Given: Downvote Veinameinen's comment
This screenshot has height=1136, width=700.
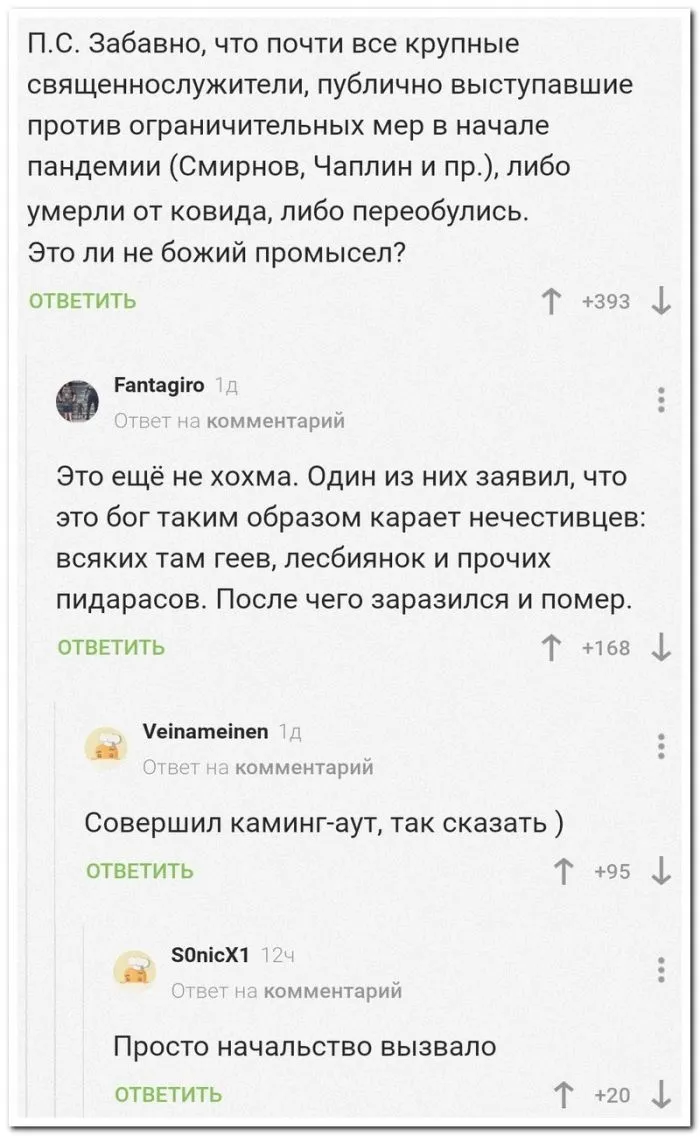Looking at the screenshot, I should click(660, 872).
